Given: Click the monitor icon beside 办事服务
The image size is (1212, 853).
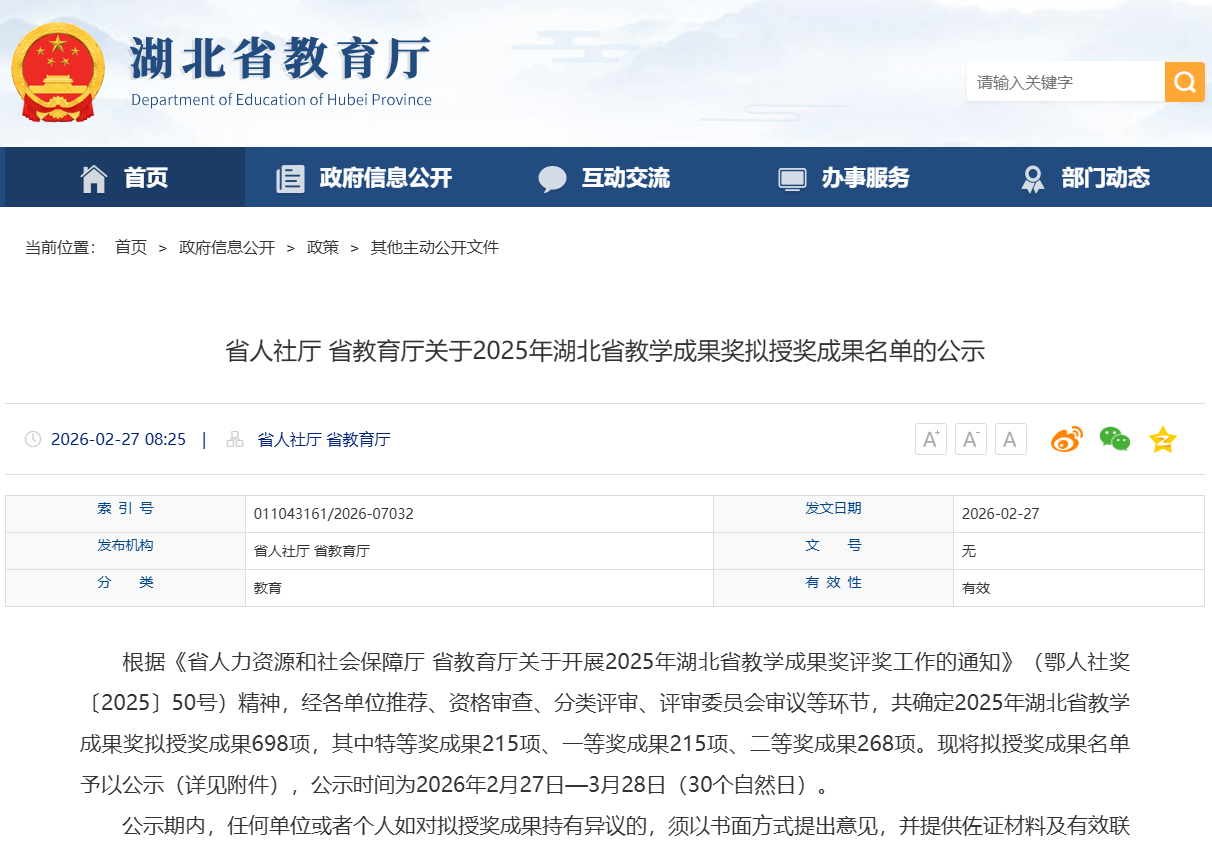Looking at the screenshot, I should tap(792, 179).
